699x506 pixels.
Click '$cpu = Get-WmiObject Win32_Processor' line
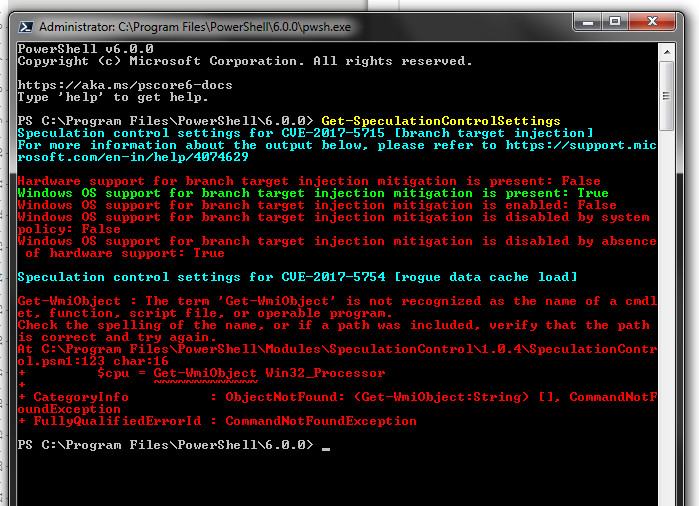(x=241, y=373)
